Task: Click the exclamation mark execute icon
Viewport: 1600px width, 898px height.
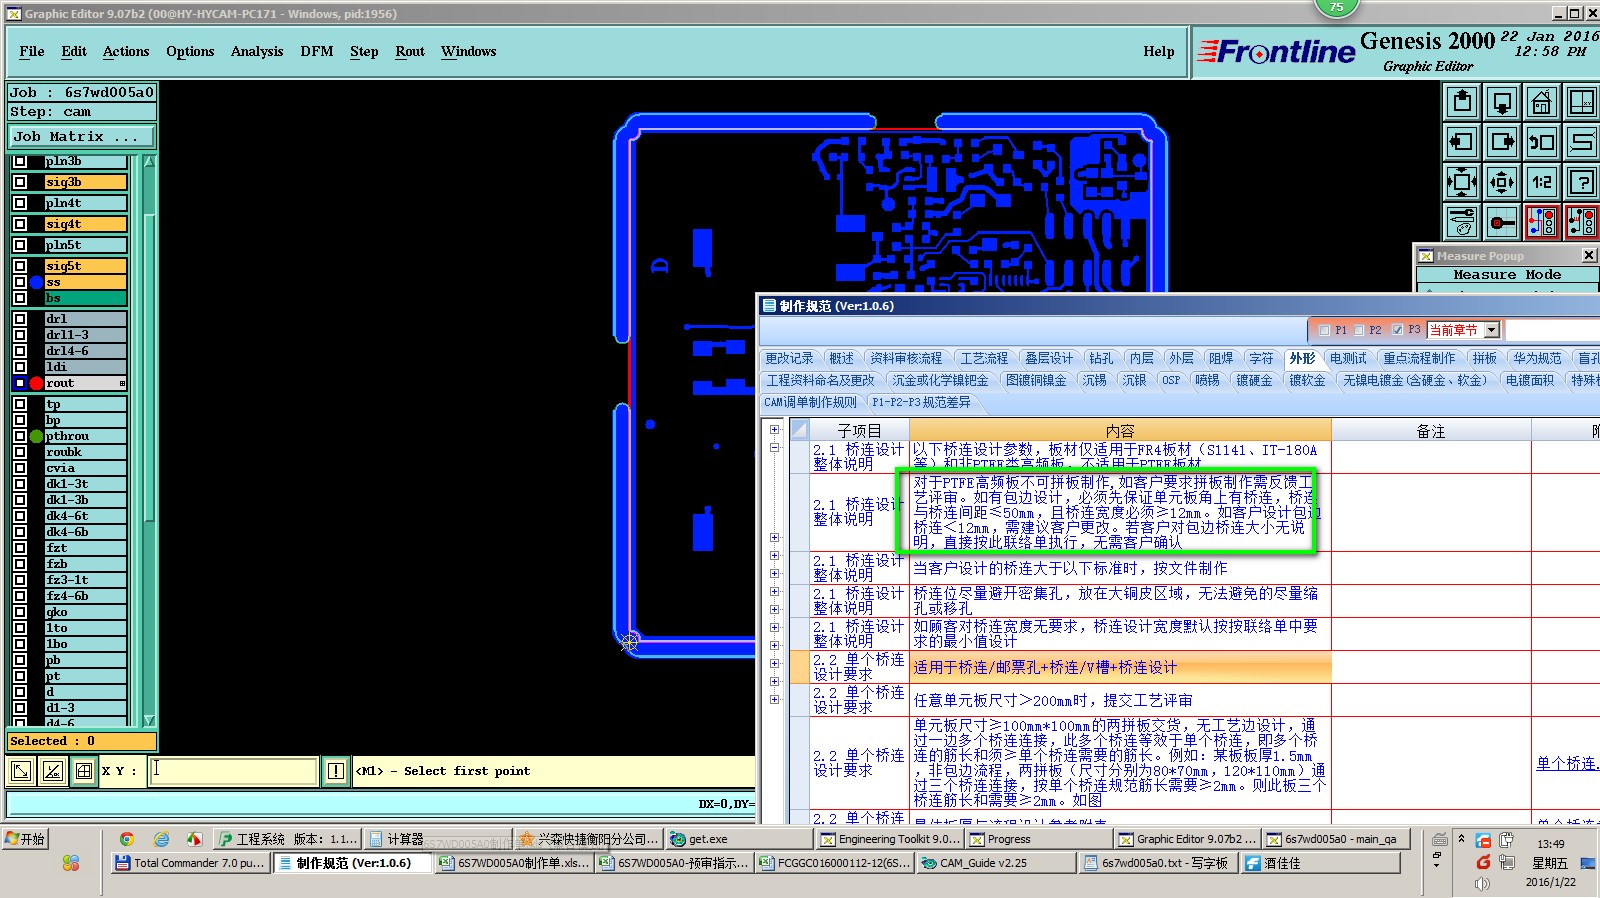Action: pyautogui.click(x=336, y=771)
